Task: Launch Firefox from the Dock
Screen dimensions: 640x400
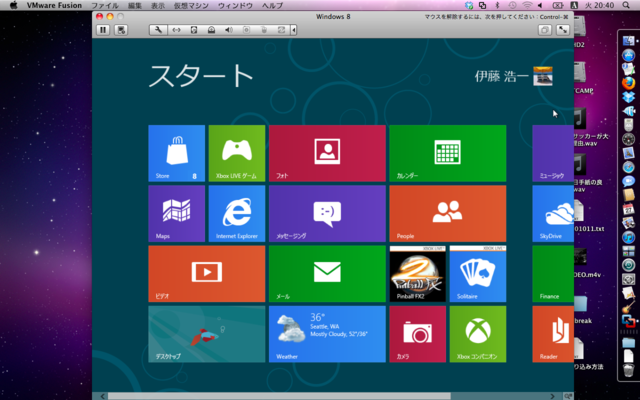Action: click(629, 83)
